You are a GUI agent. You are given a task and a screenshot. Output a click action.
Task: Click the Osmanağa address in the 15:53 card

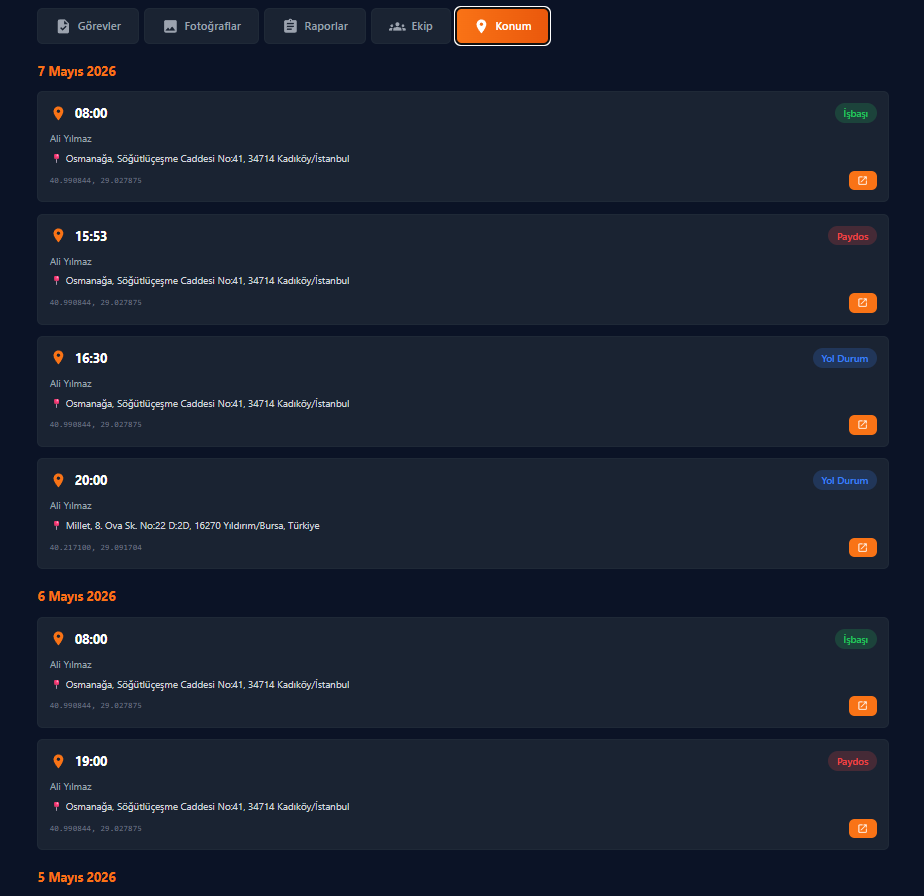click(207, 281)
